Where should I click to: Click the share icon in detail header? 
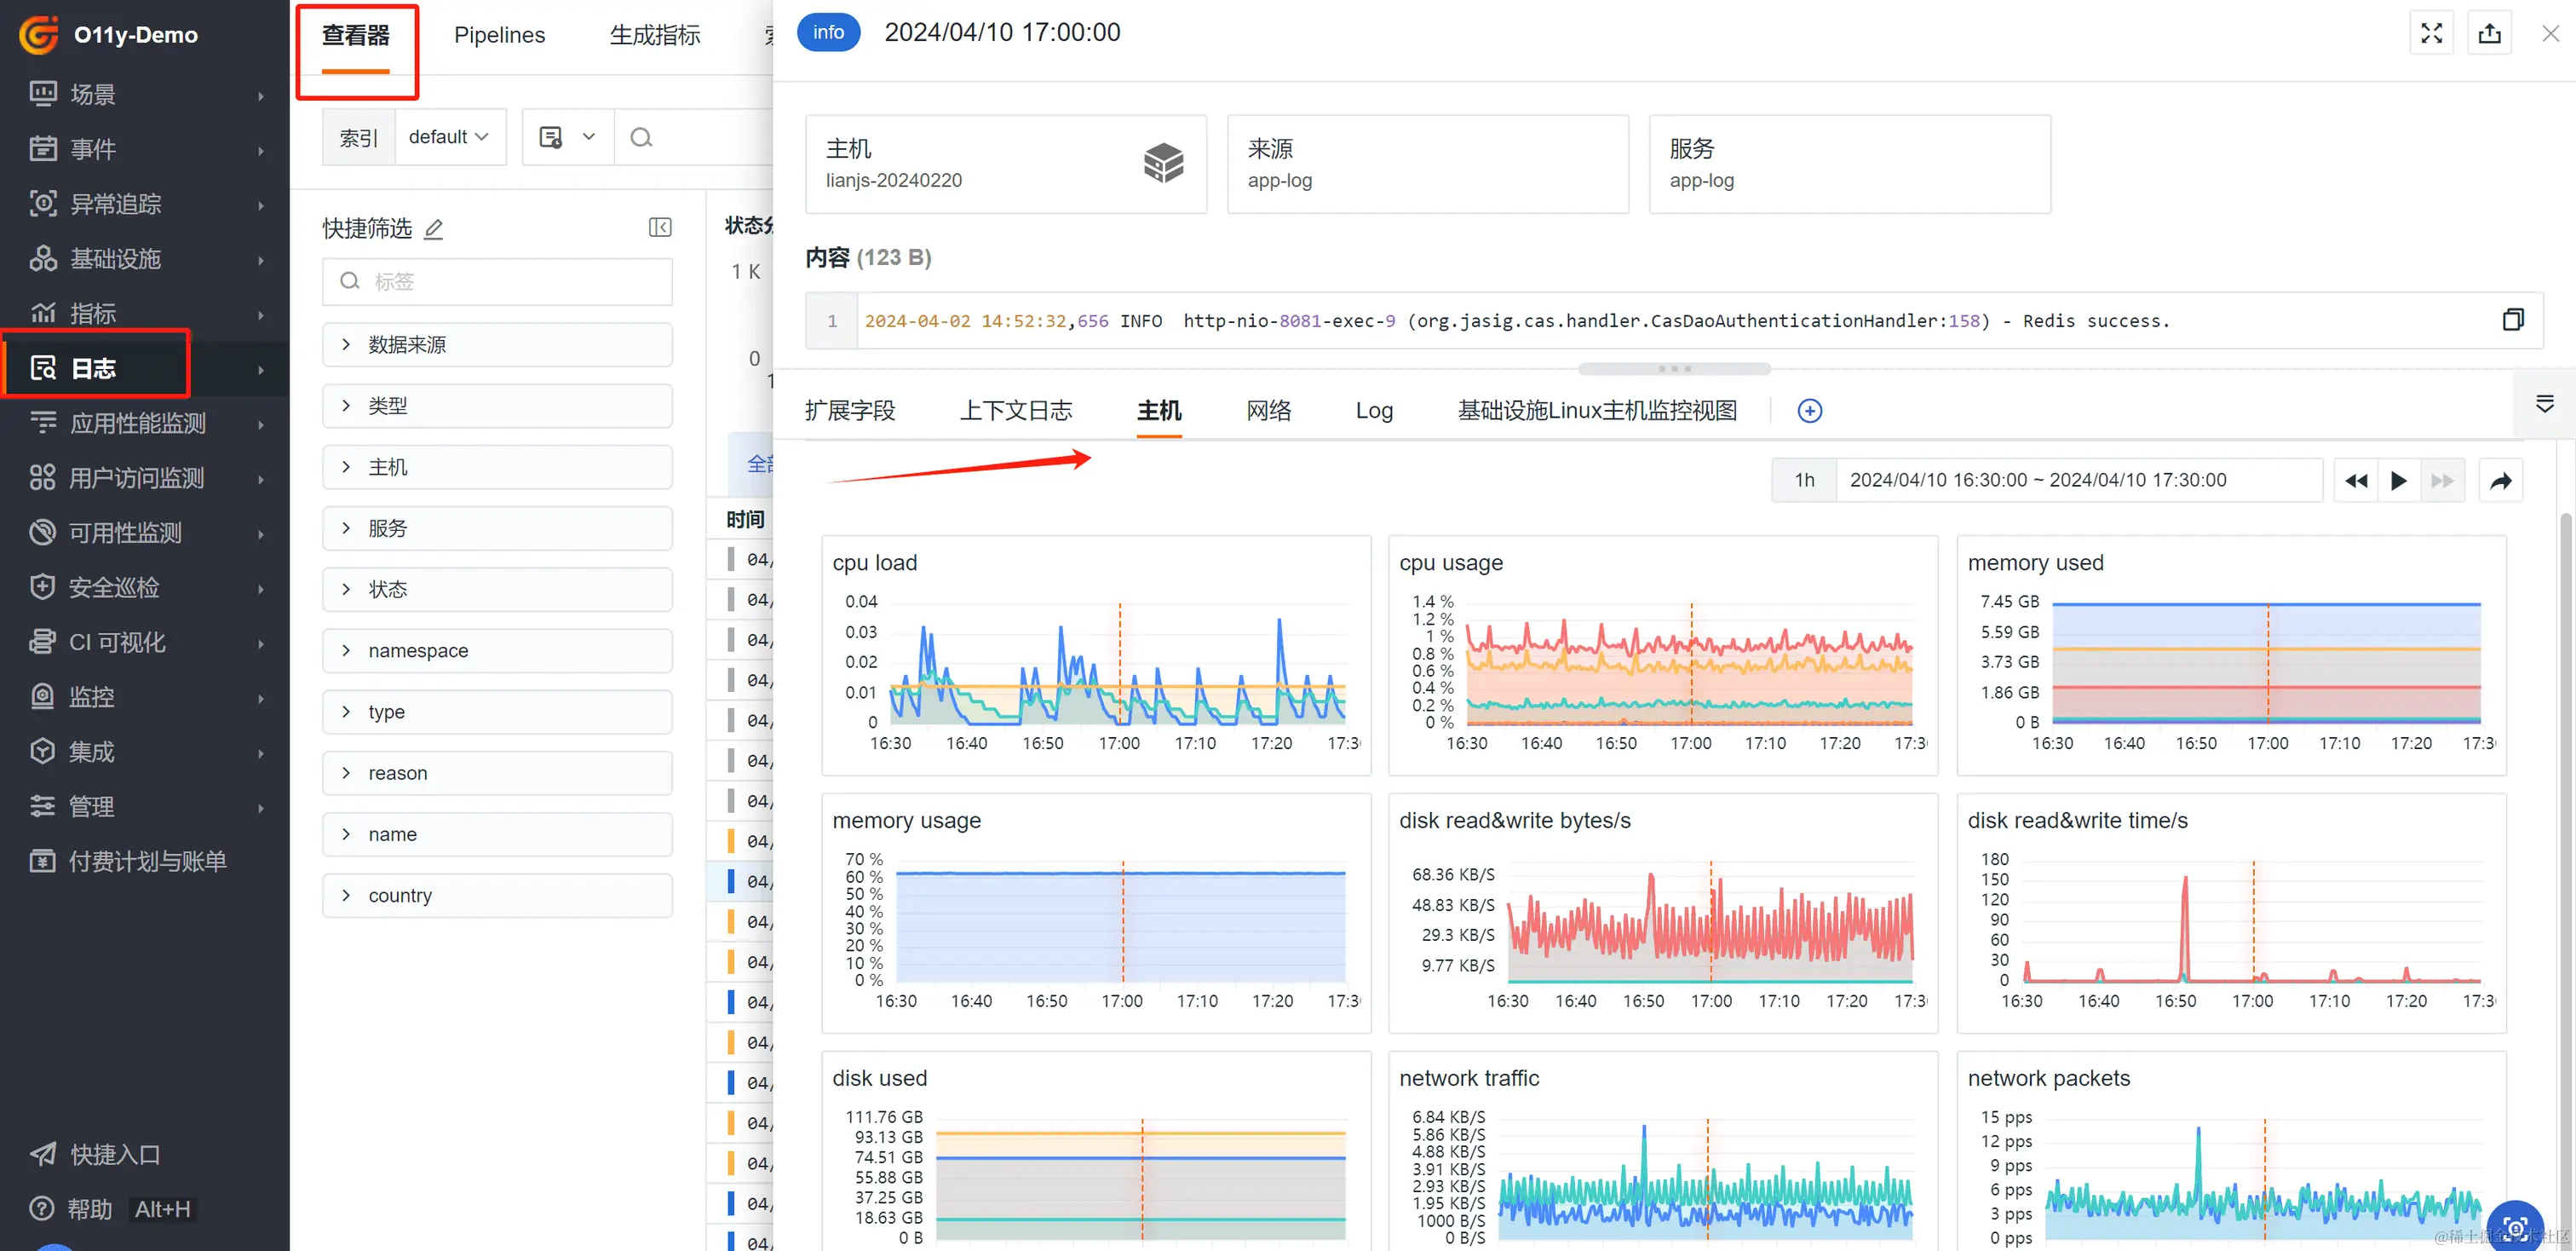coord(2489,33)
